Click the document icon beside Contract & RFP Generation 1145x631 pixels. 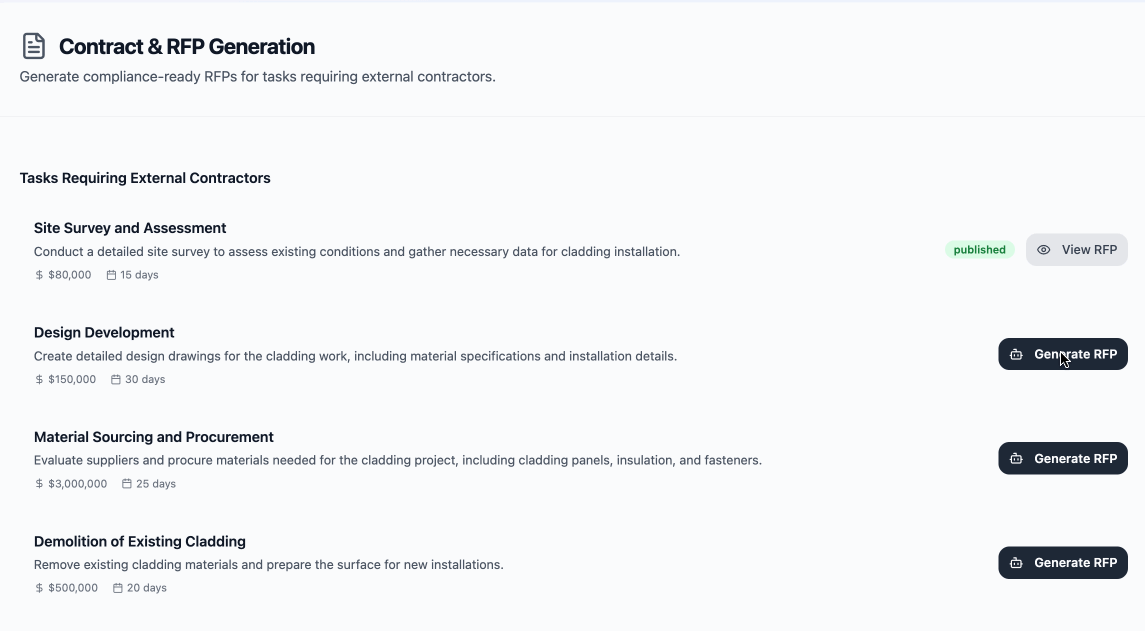35,45
